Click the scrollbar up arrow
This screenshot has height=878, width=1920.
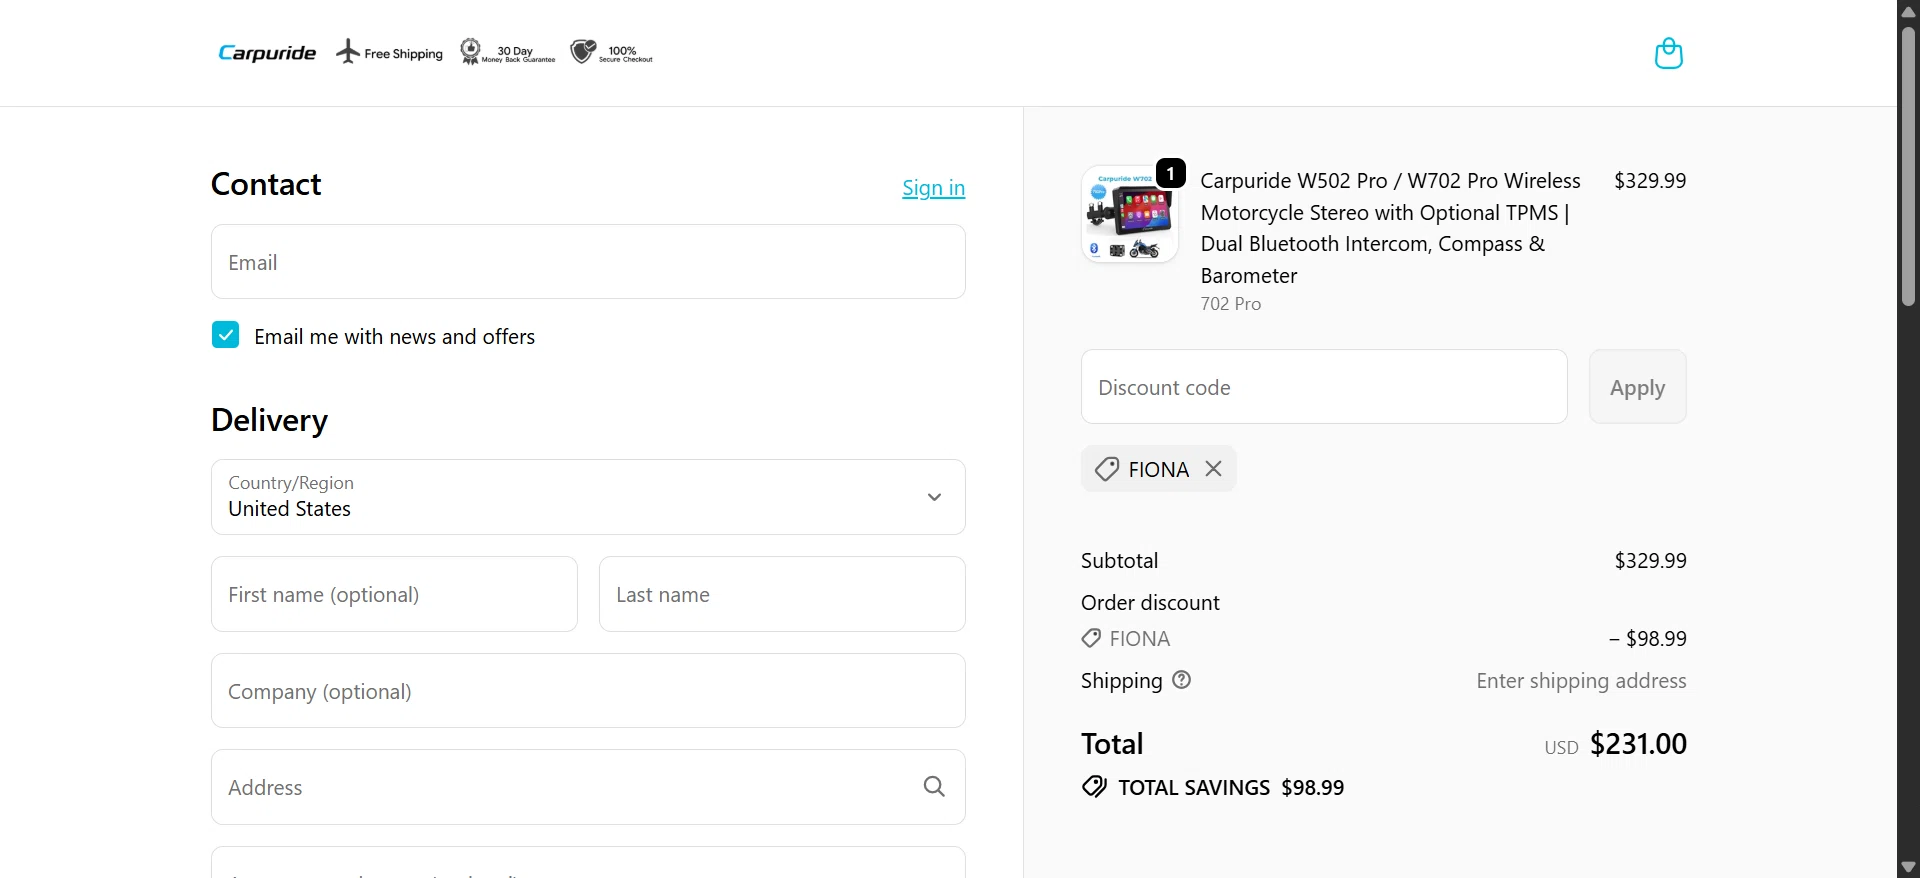[1908, 11]
